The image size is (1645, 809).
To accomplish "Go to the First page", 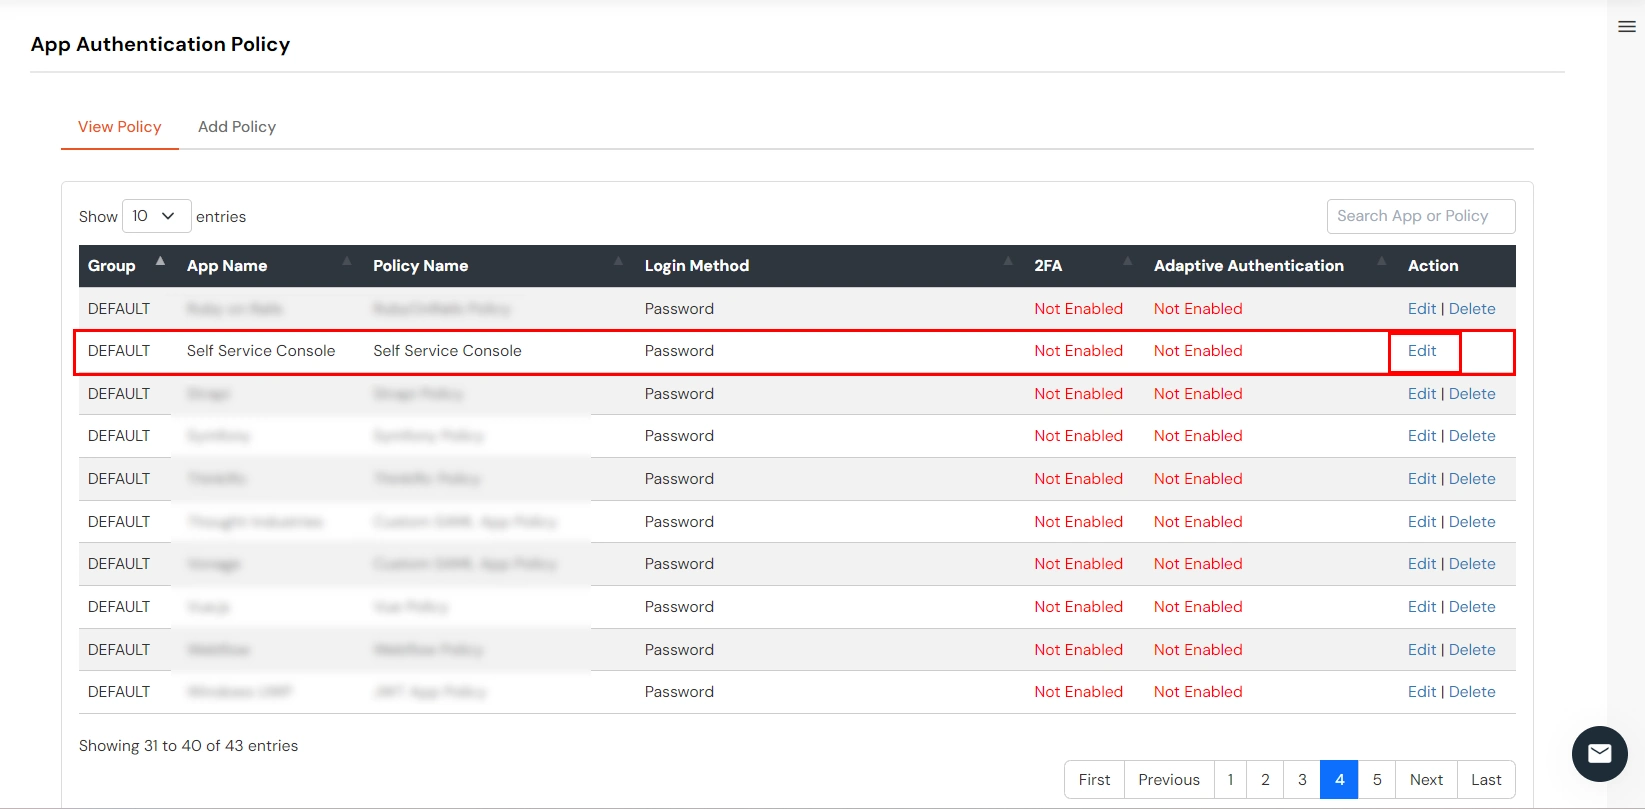I will tap(1094, 780).
